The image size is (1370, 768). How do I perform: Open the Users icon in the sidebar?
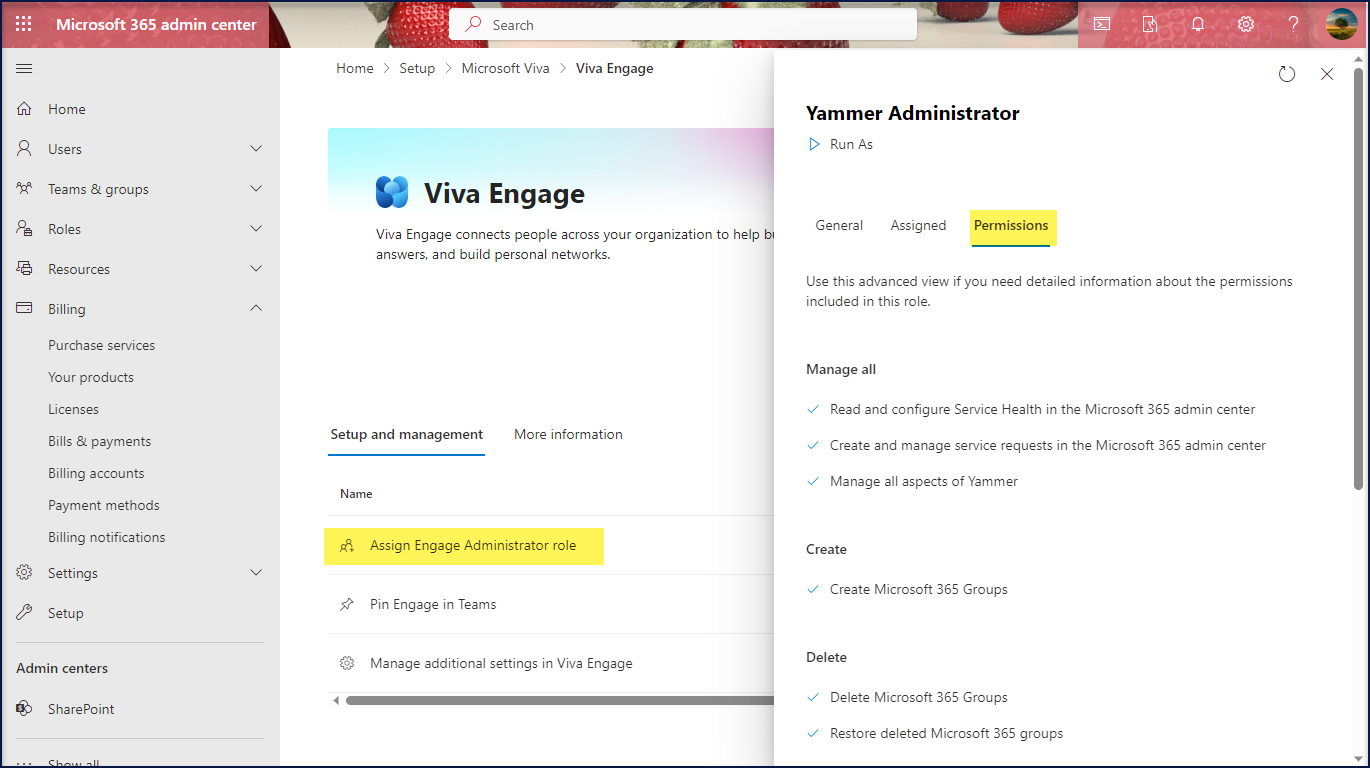point(23,148)
